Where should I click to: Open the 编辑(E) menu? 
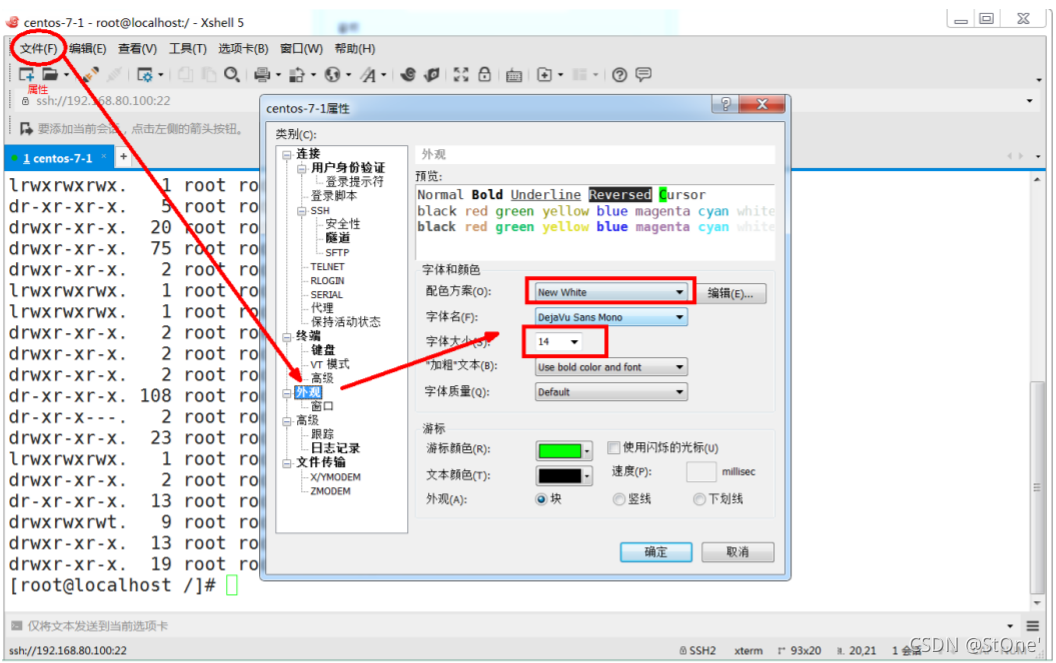[x=88, y=49]
